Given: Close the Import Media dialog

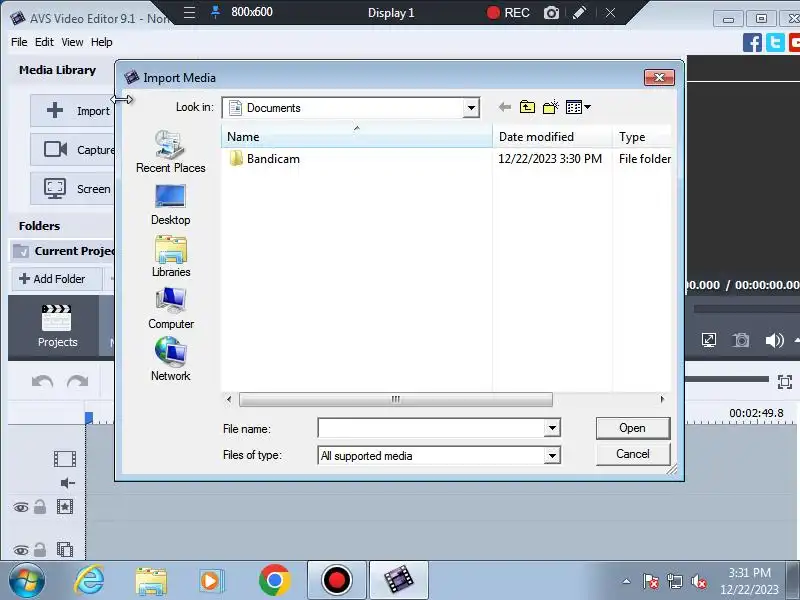Looking at the screenshot, I should (659, 78).
